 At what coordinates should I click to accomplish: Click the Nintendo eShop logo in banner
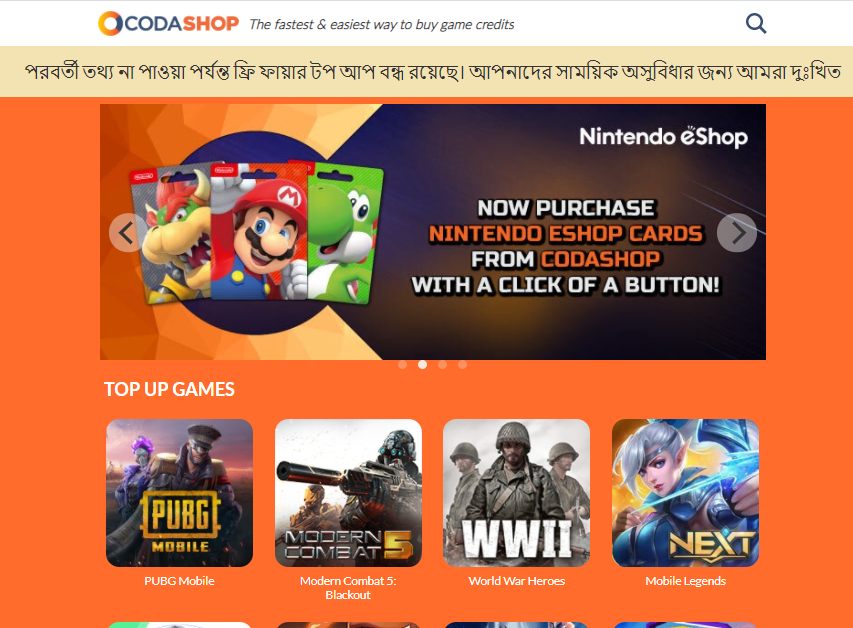664,137
